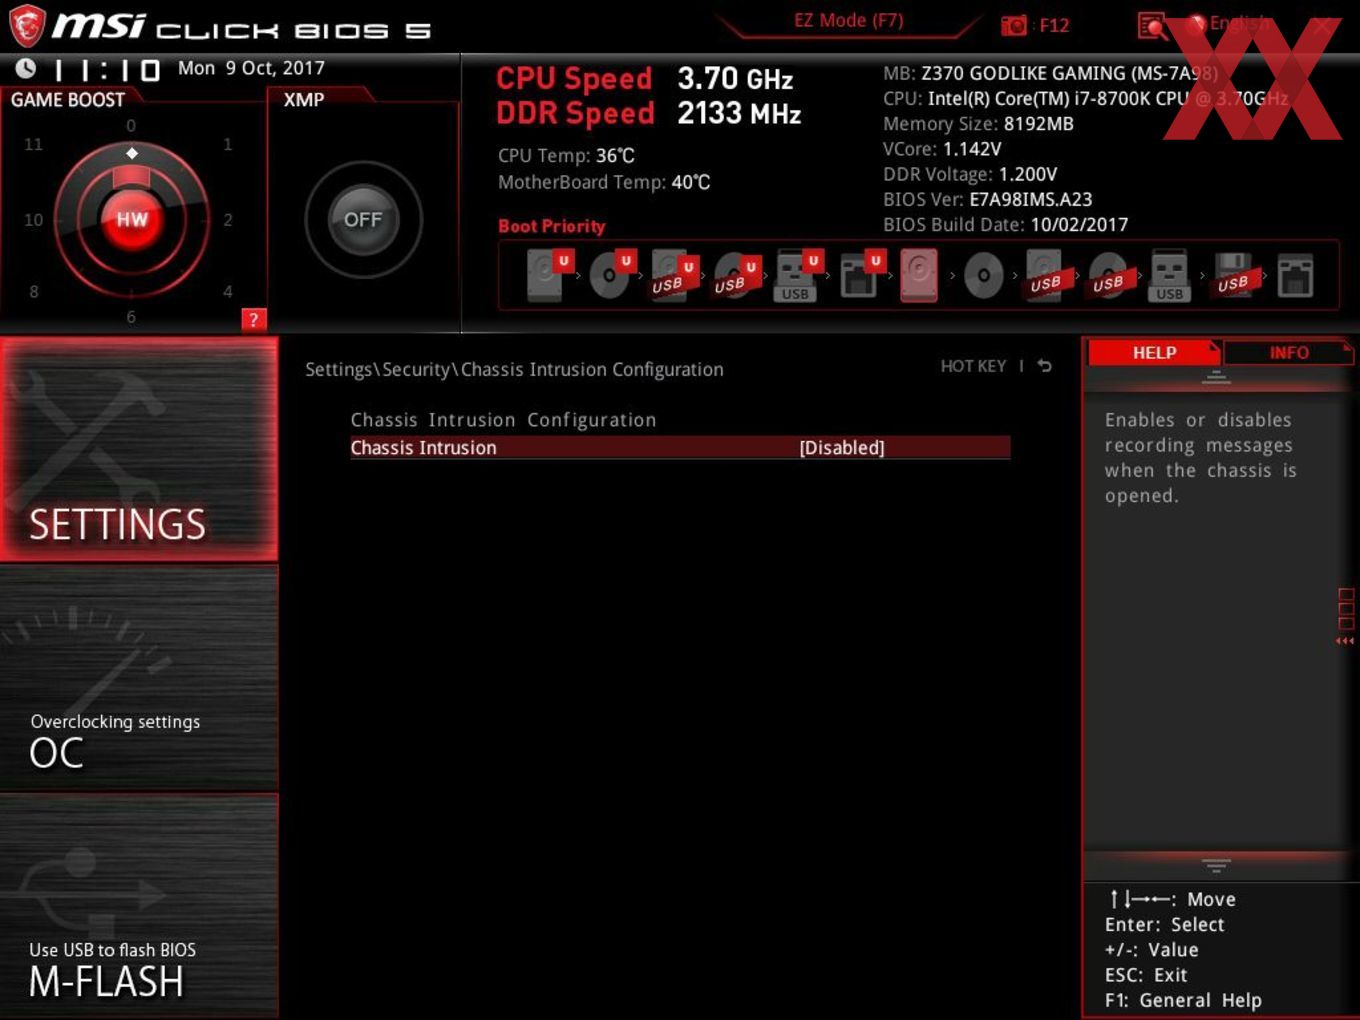Click the DDR Speed 2133 MHz readout
Screen dimensions: 1360x1020
[649, 113]
